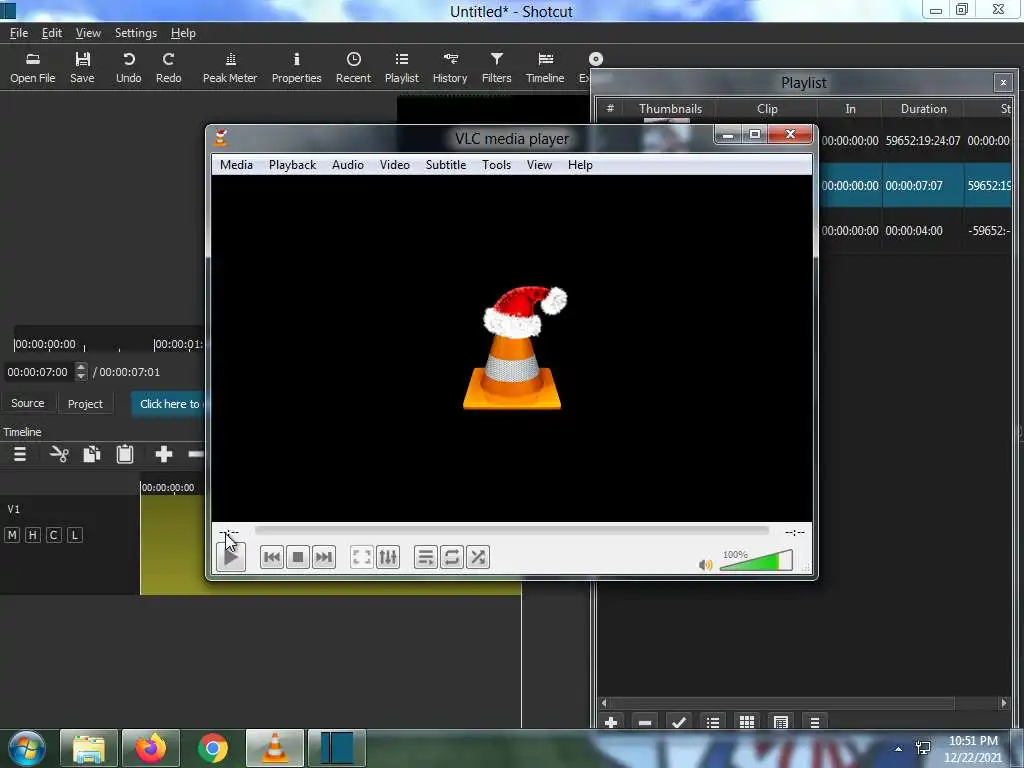Remove the playlist item with minus button
This screenshot has width=1024, height=768.
point(645,722)
